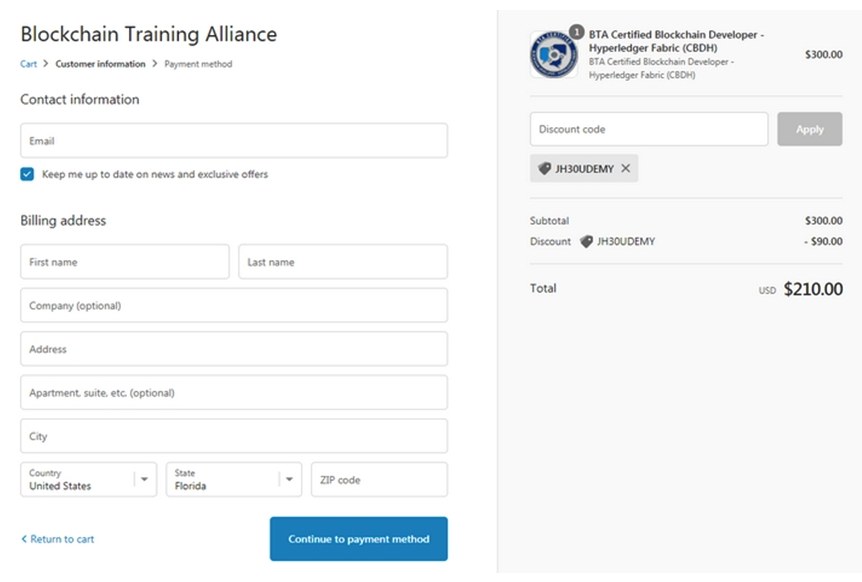Focus the ZIP code field
Image resolution: width=862 pixels, height=582 pixels.
(379, 479)
